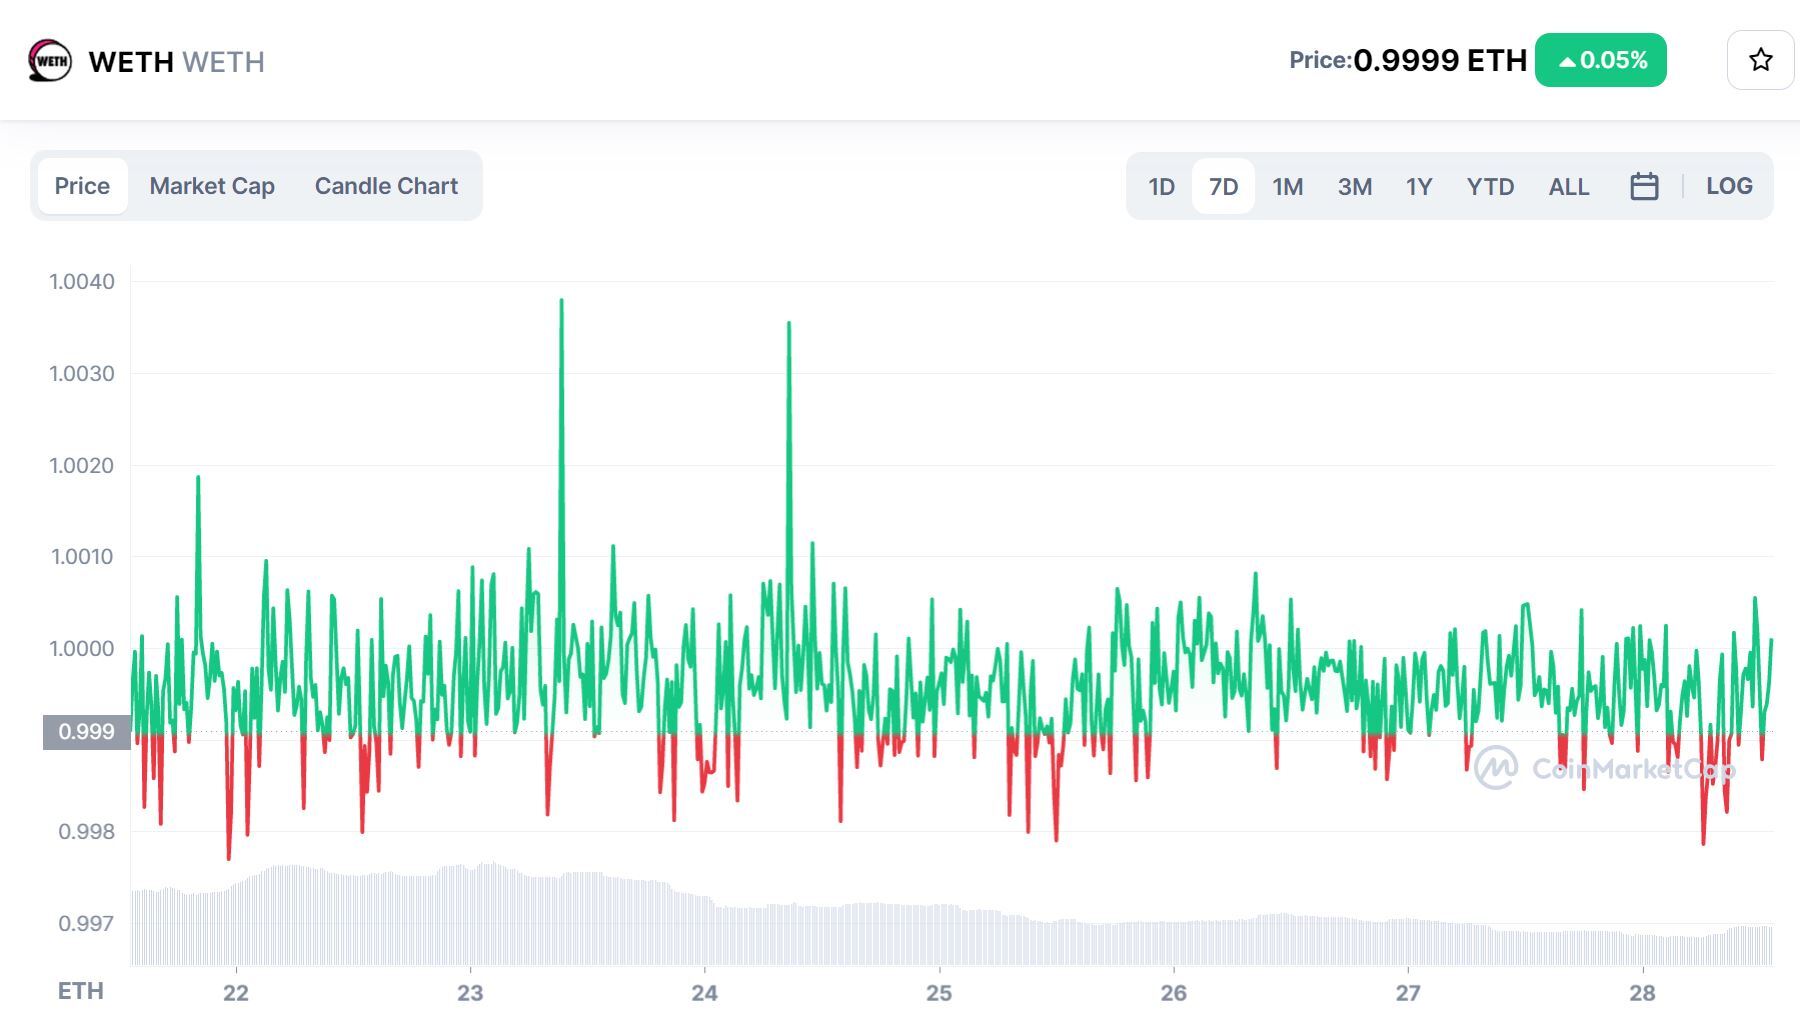Show the 1Y time range

1419,187
